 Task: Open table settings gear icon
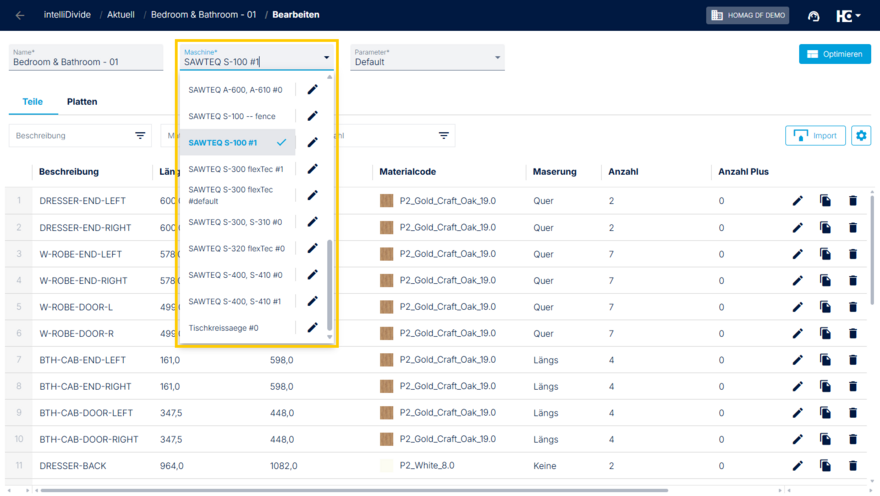pyautogui.click(x=861, y=136)
